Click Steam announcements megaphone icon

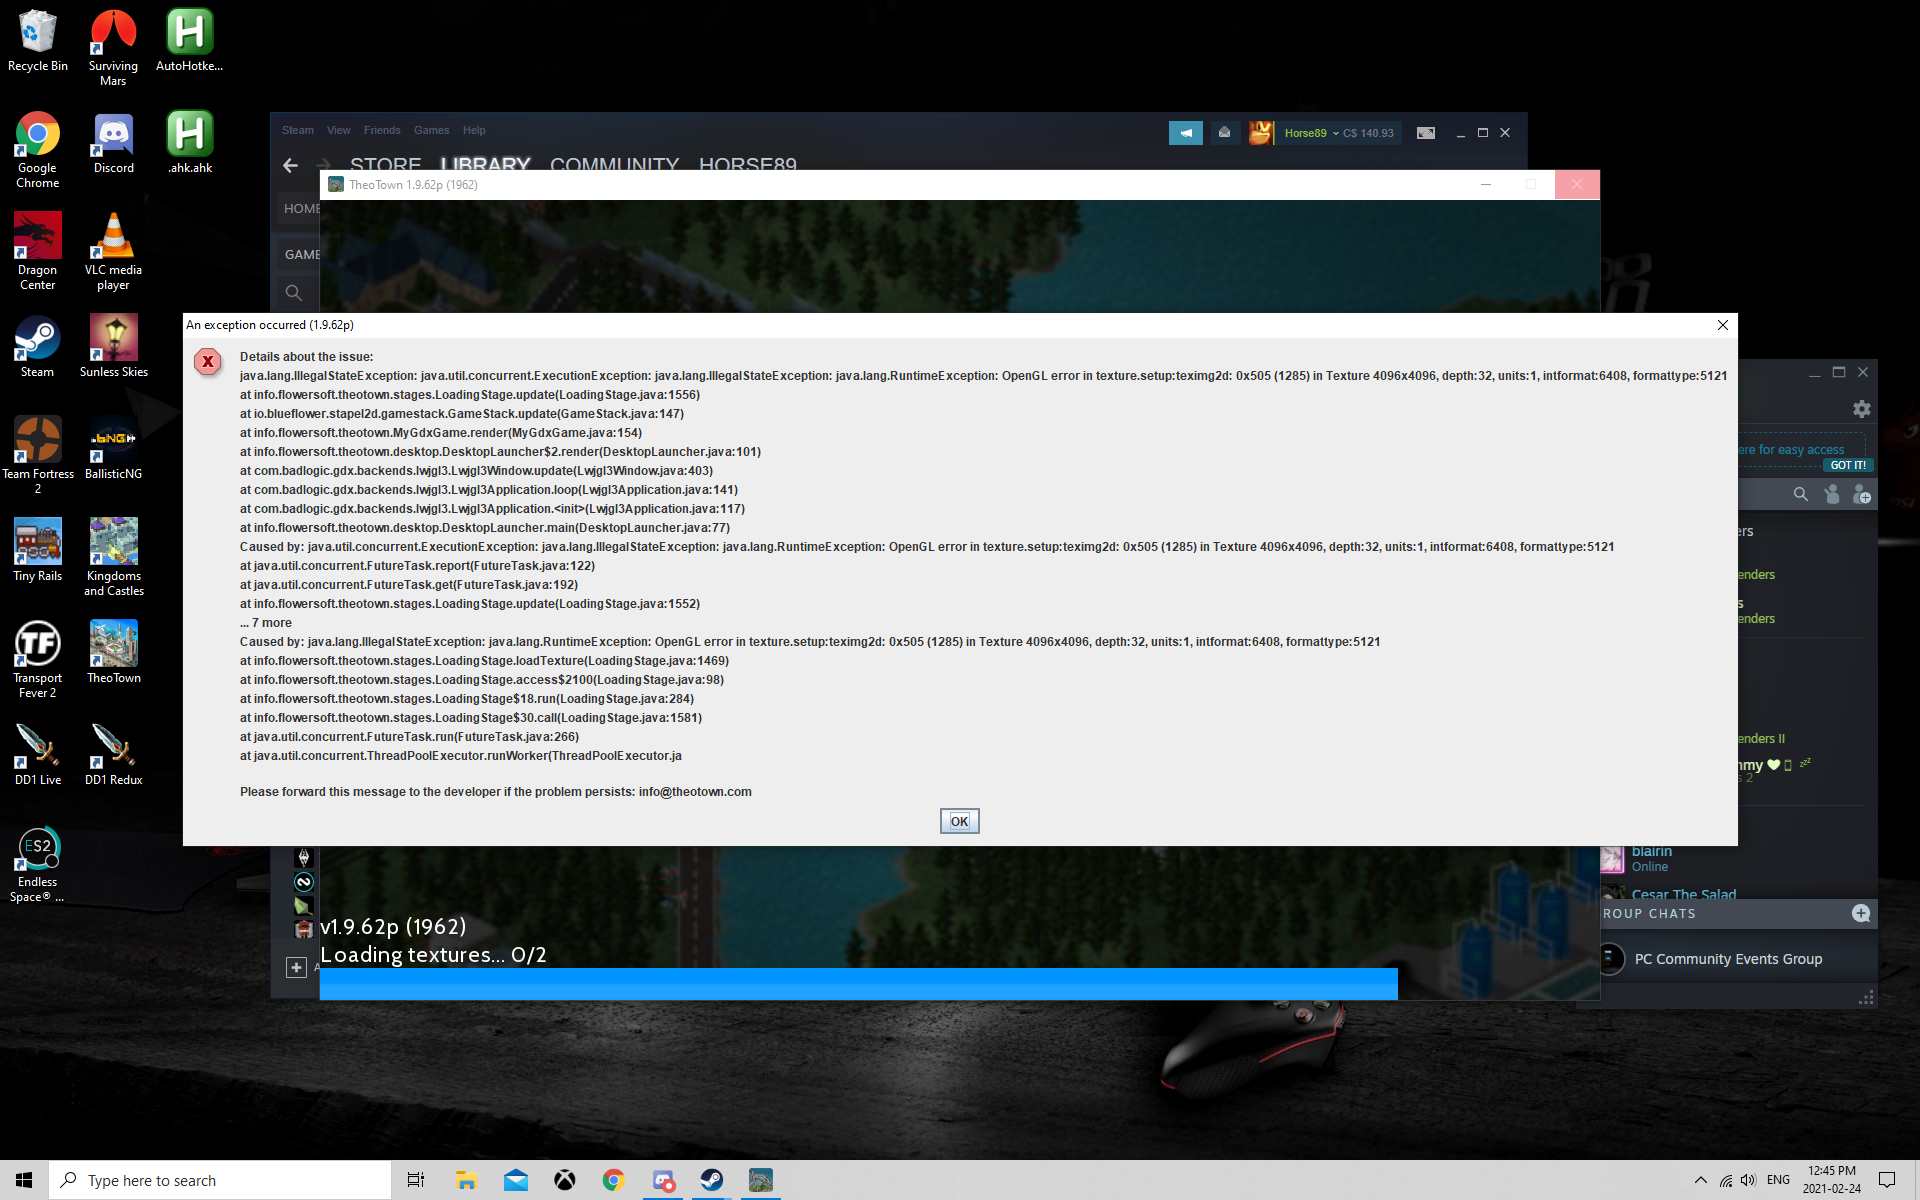[1185, 132]
